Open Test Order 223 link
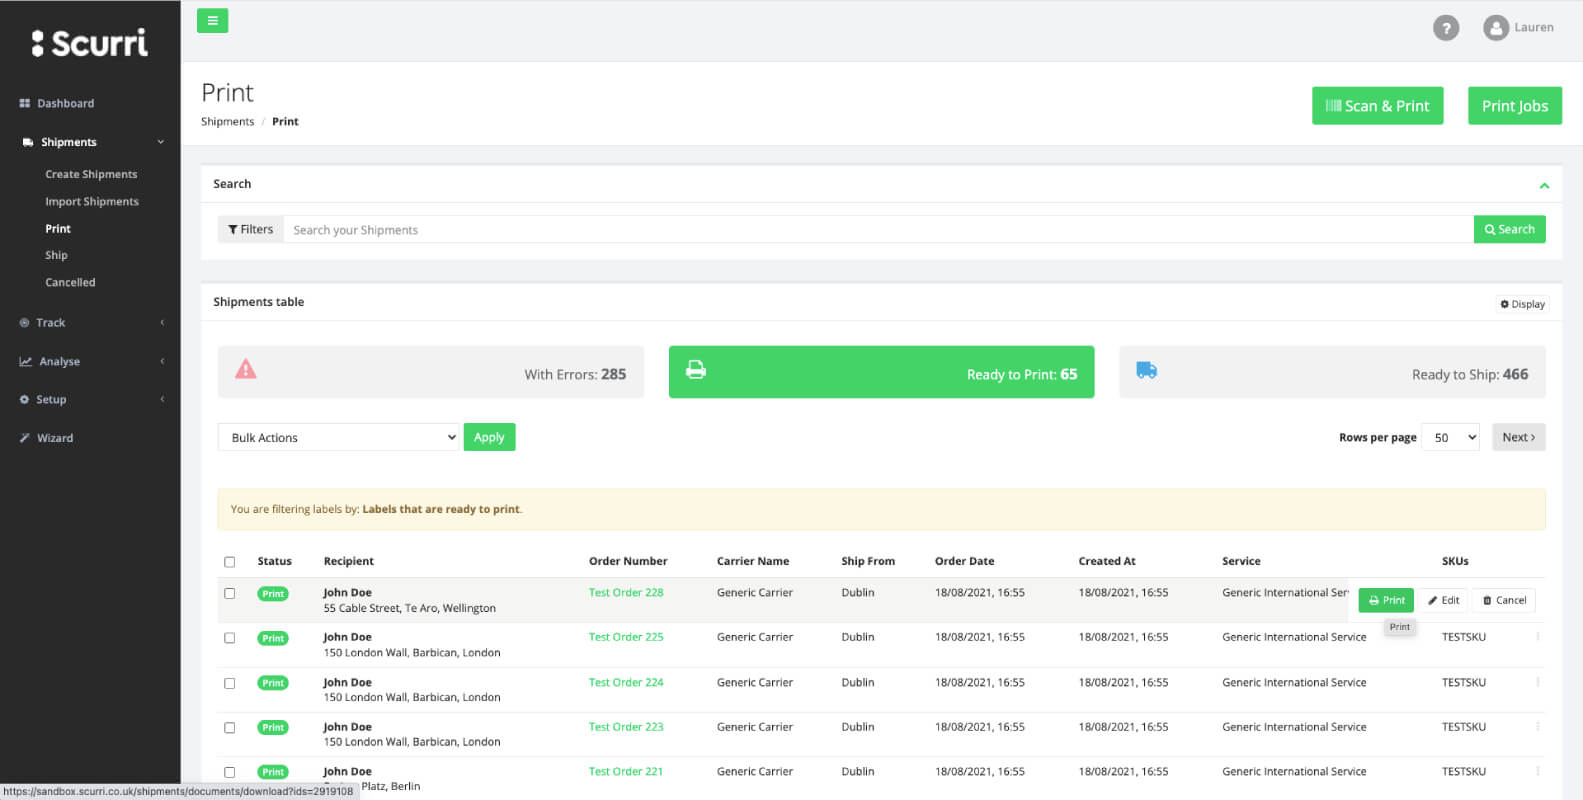1583x800 pixels. (626, 727)
